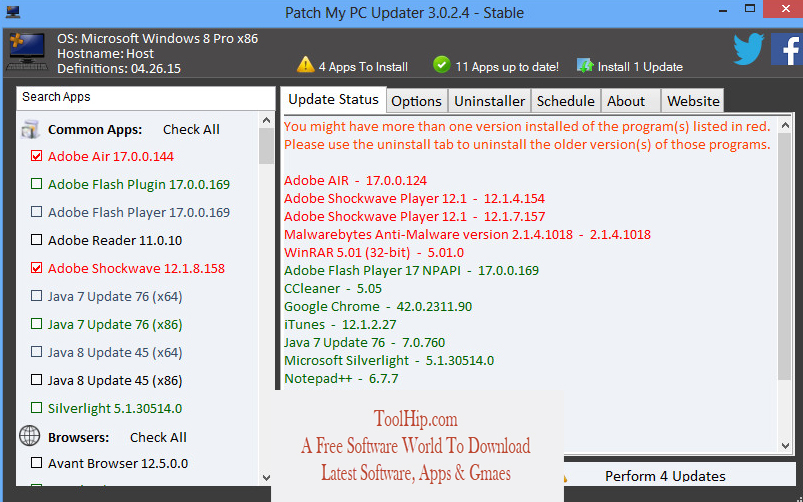Click the OS: Microsoft Windows 8 Pro text
Screen dimensions: 803x502
click(157, 38)
